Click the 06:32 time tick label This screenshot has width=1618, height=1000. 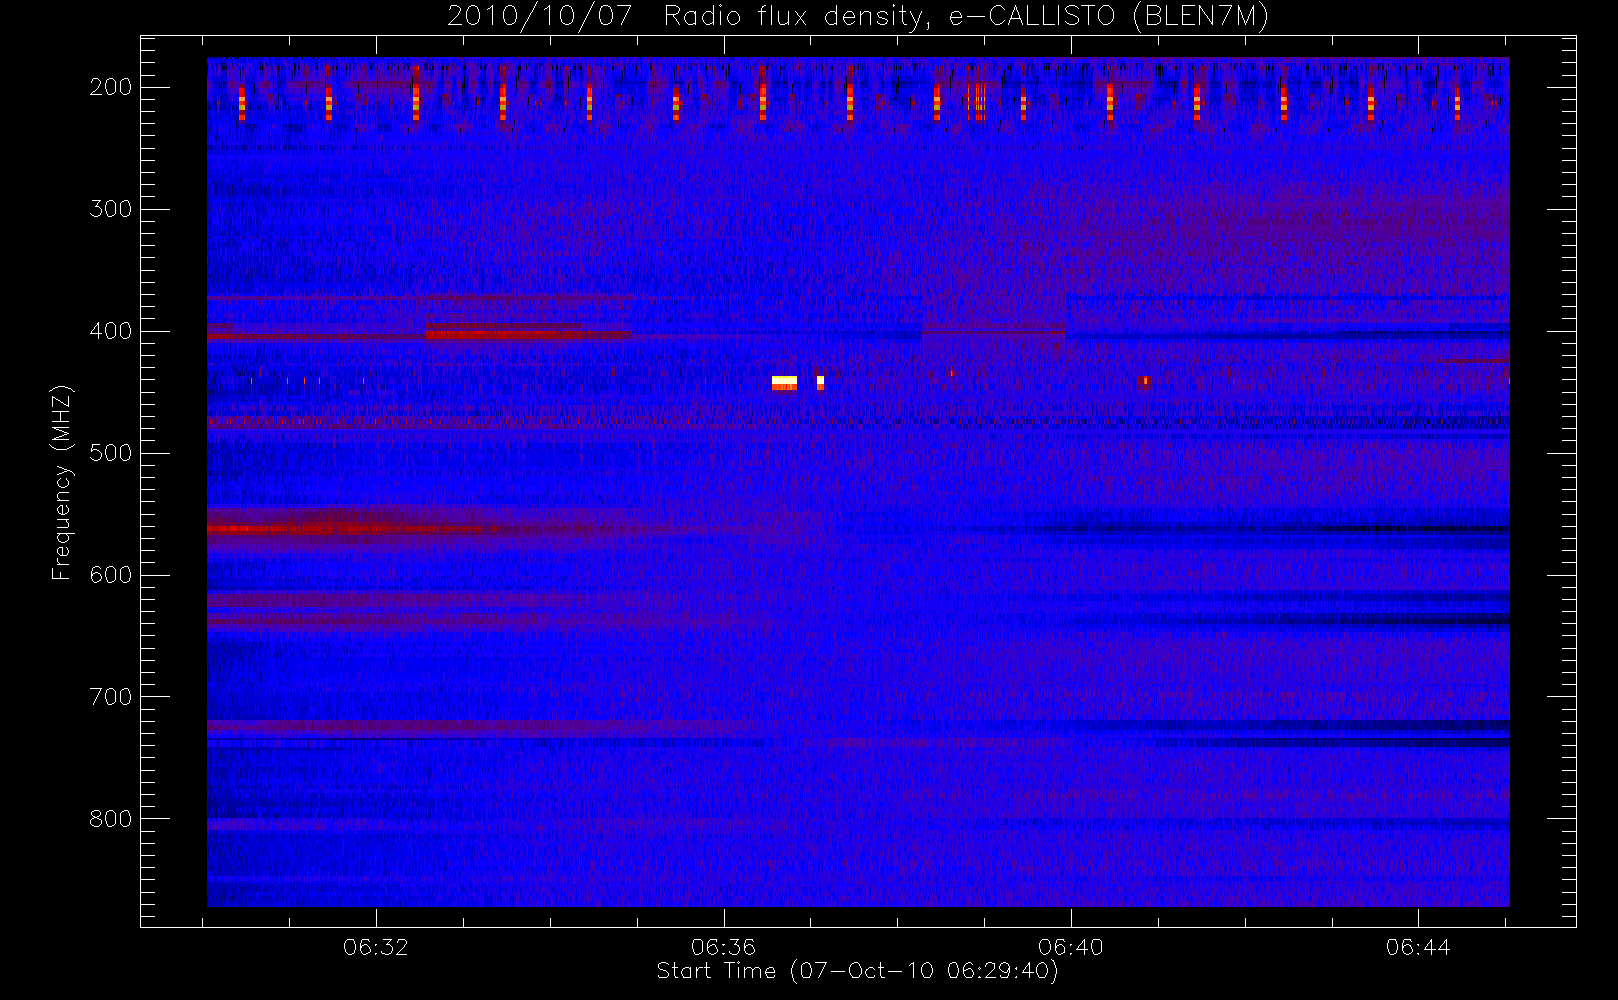[376, 947]
